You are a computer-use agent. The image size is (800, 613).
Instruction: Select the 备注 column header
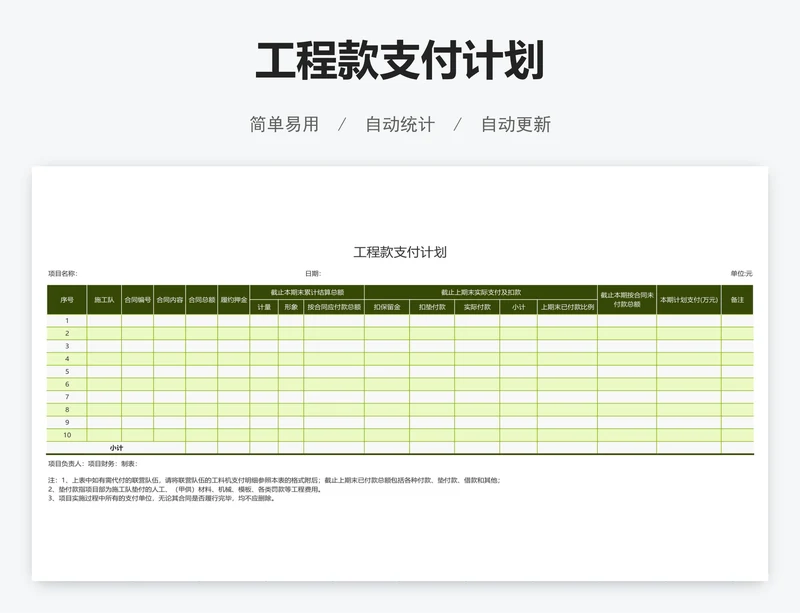click(x=737, y=300)
